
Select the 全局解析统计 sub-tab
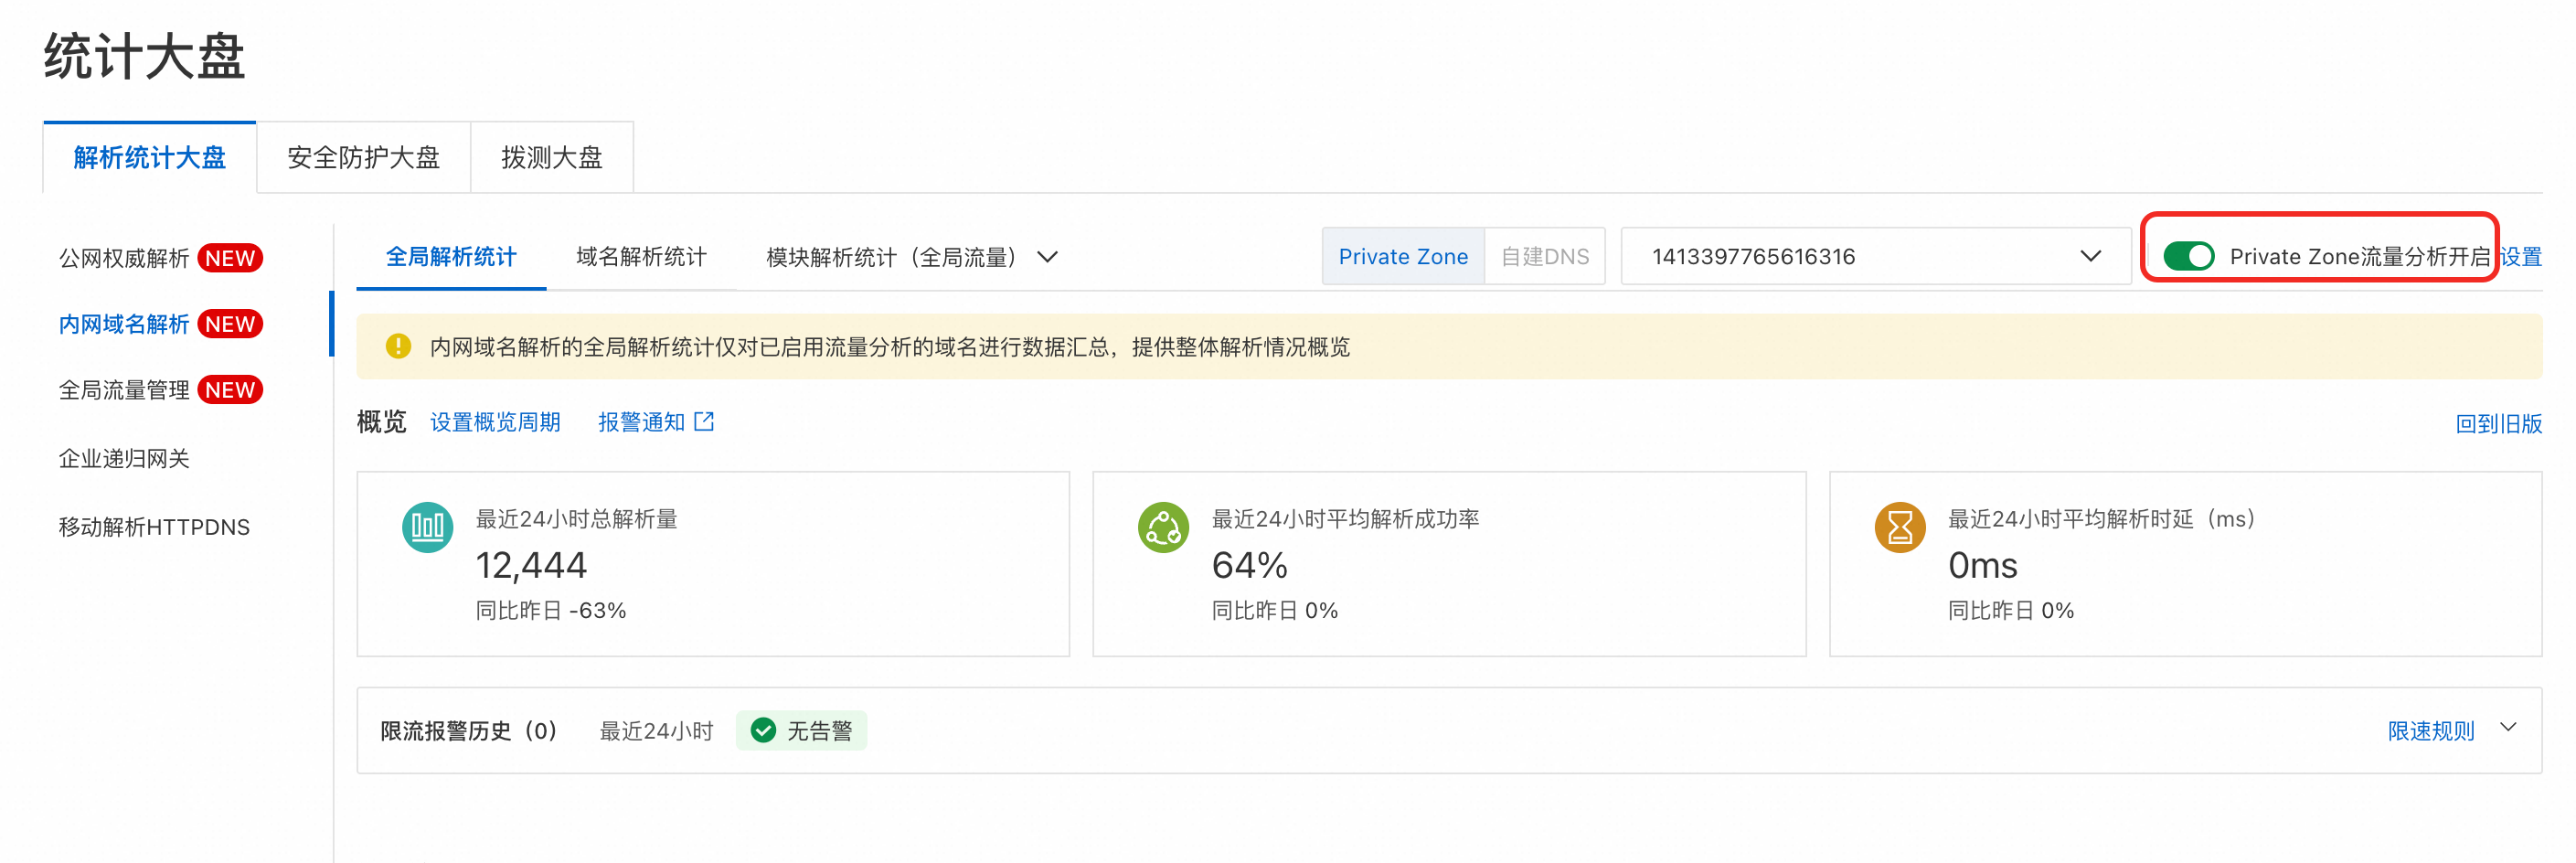click(451, 257)
